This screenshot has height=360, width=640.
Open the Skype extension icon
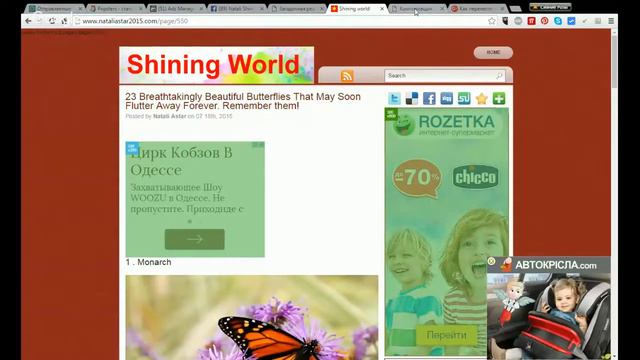[558, 21]
